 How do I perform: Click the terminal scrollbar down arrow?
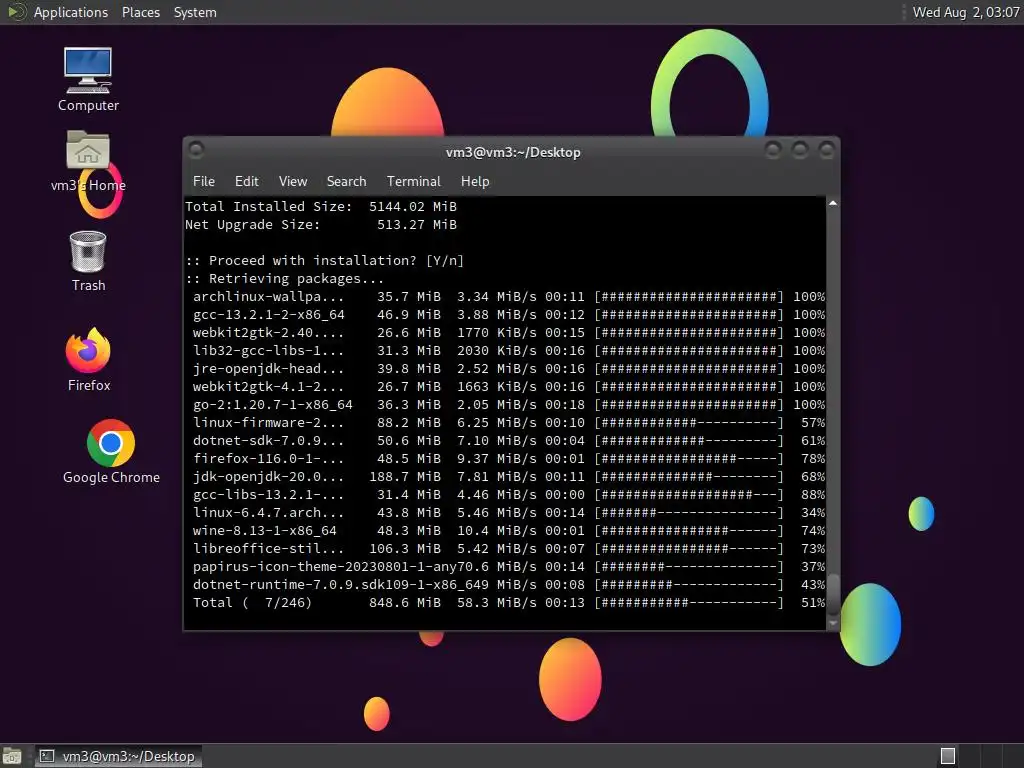click(833, 623)
